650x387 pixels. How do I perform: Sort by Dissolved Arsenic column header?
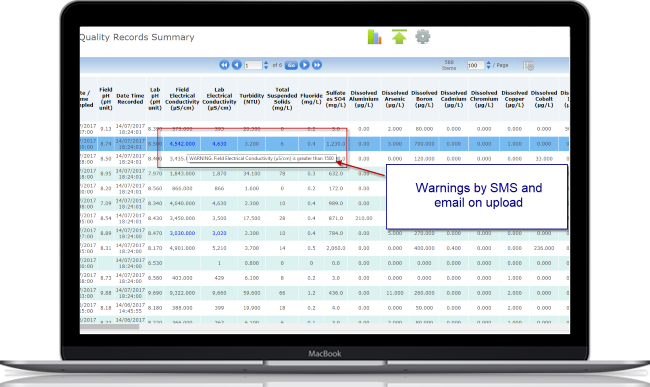click(395, 99)
